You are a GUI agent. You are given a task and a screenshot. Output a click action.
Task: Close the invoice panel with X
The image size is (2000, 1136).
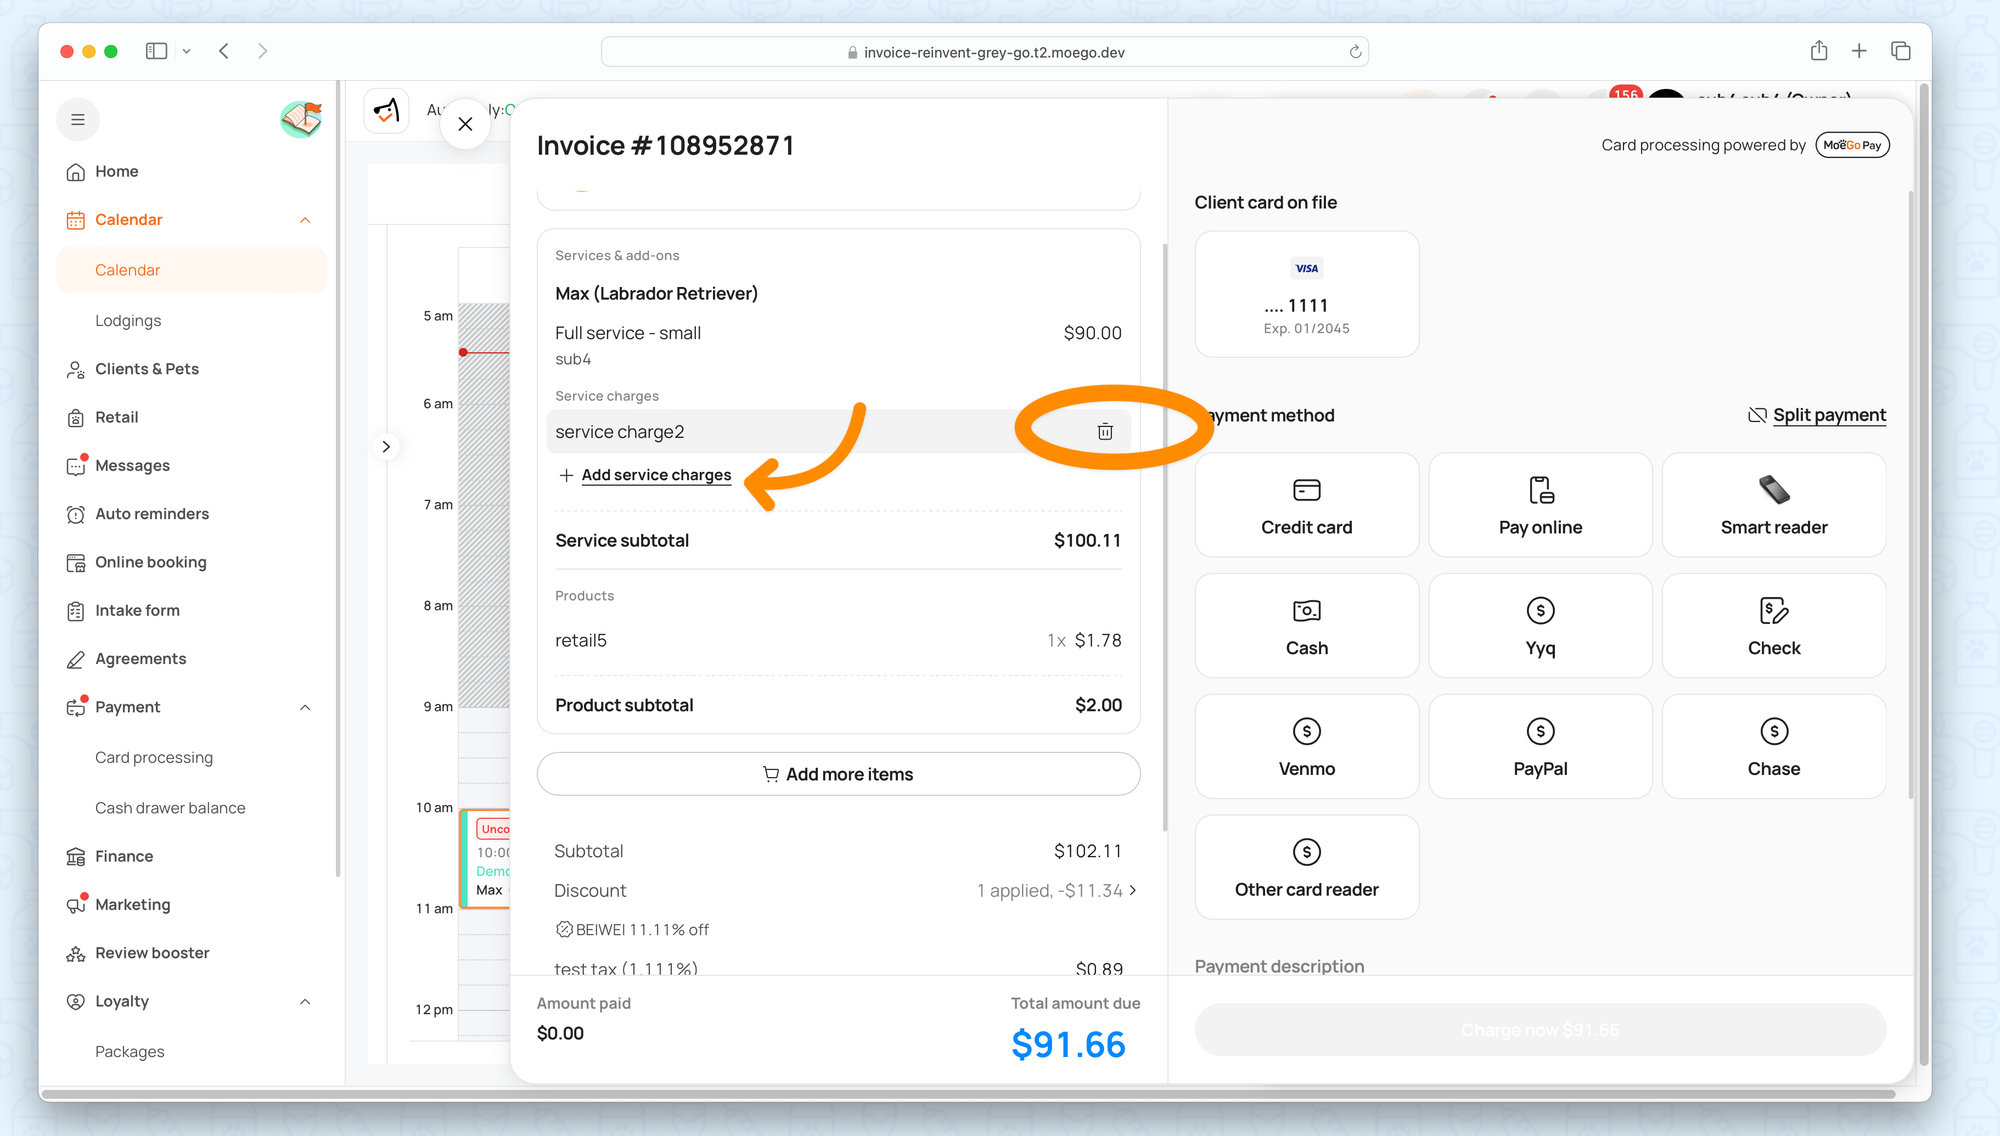pos(465,124)
